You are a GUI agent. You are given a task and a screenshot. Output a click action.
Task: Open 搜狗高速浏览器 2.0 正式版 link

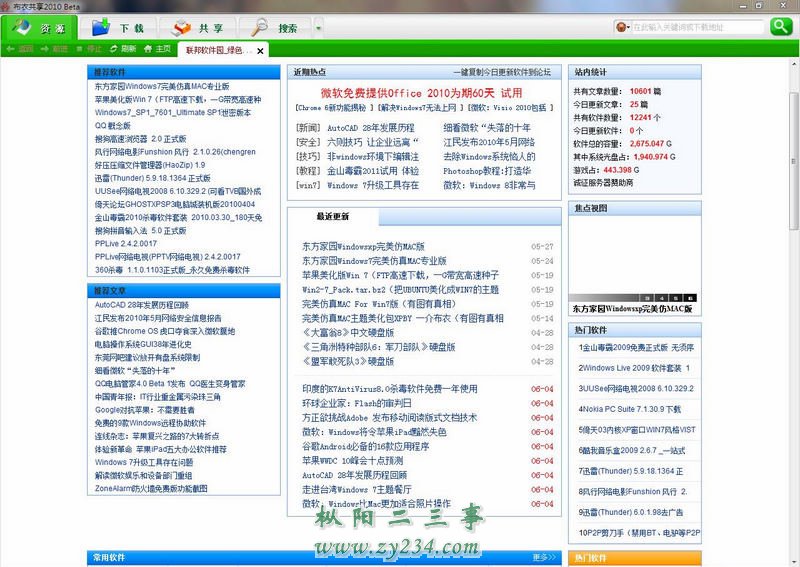140,139
